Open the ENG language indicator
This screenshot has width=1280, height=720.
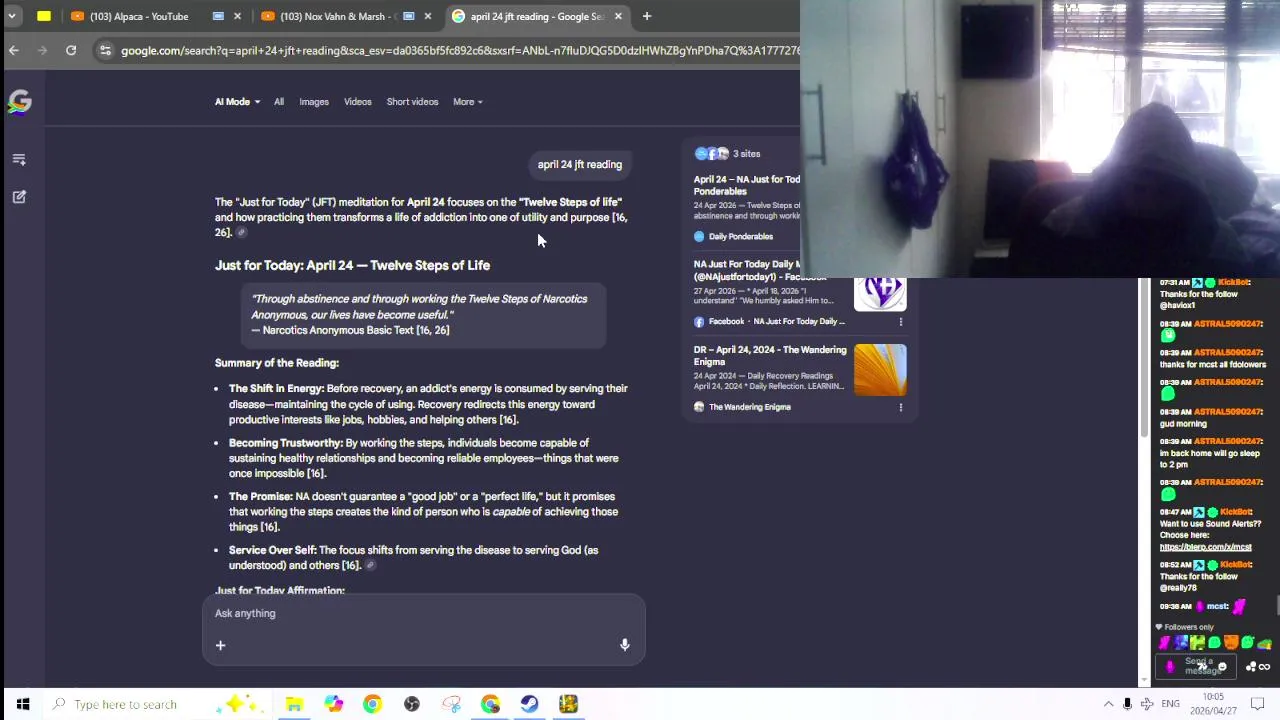tap(1170, 705)
